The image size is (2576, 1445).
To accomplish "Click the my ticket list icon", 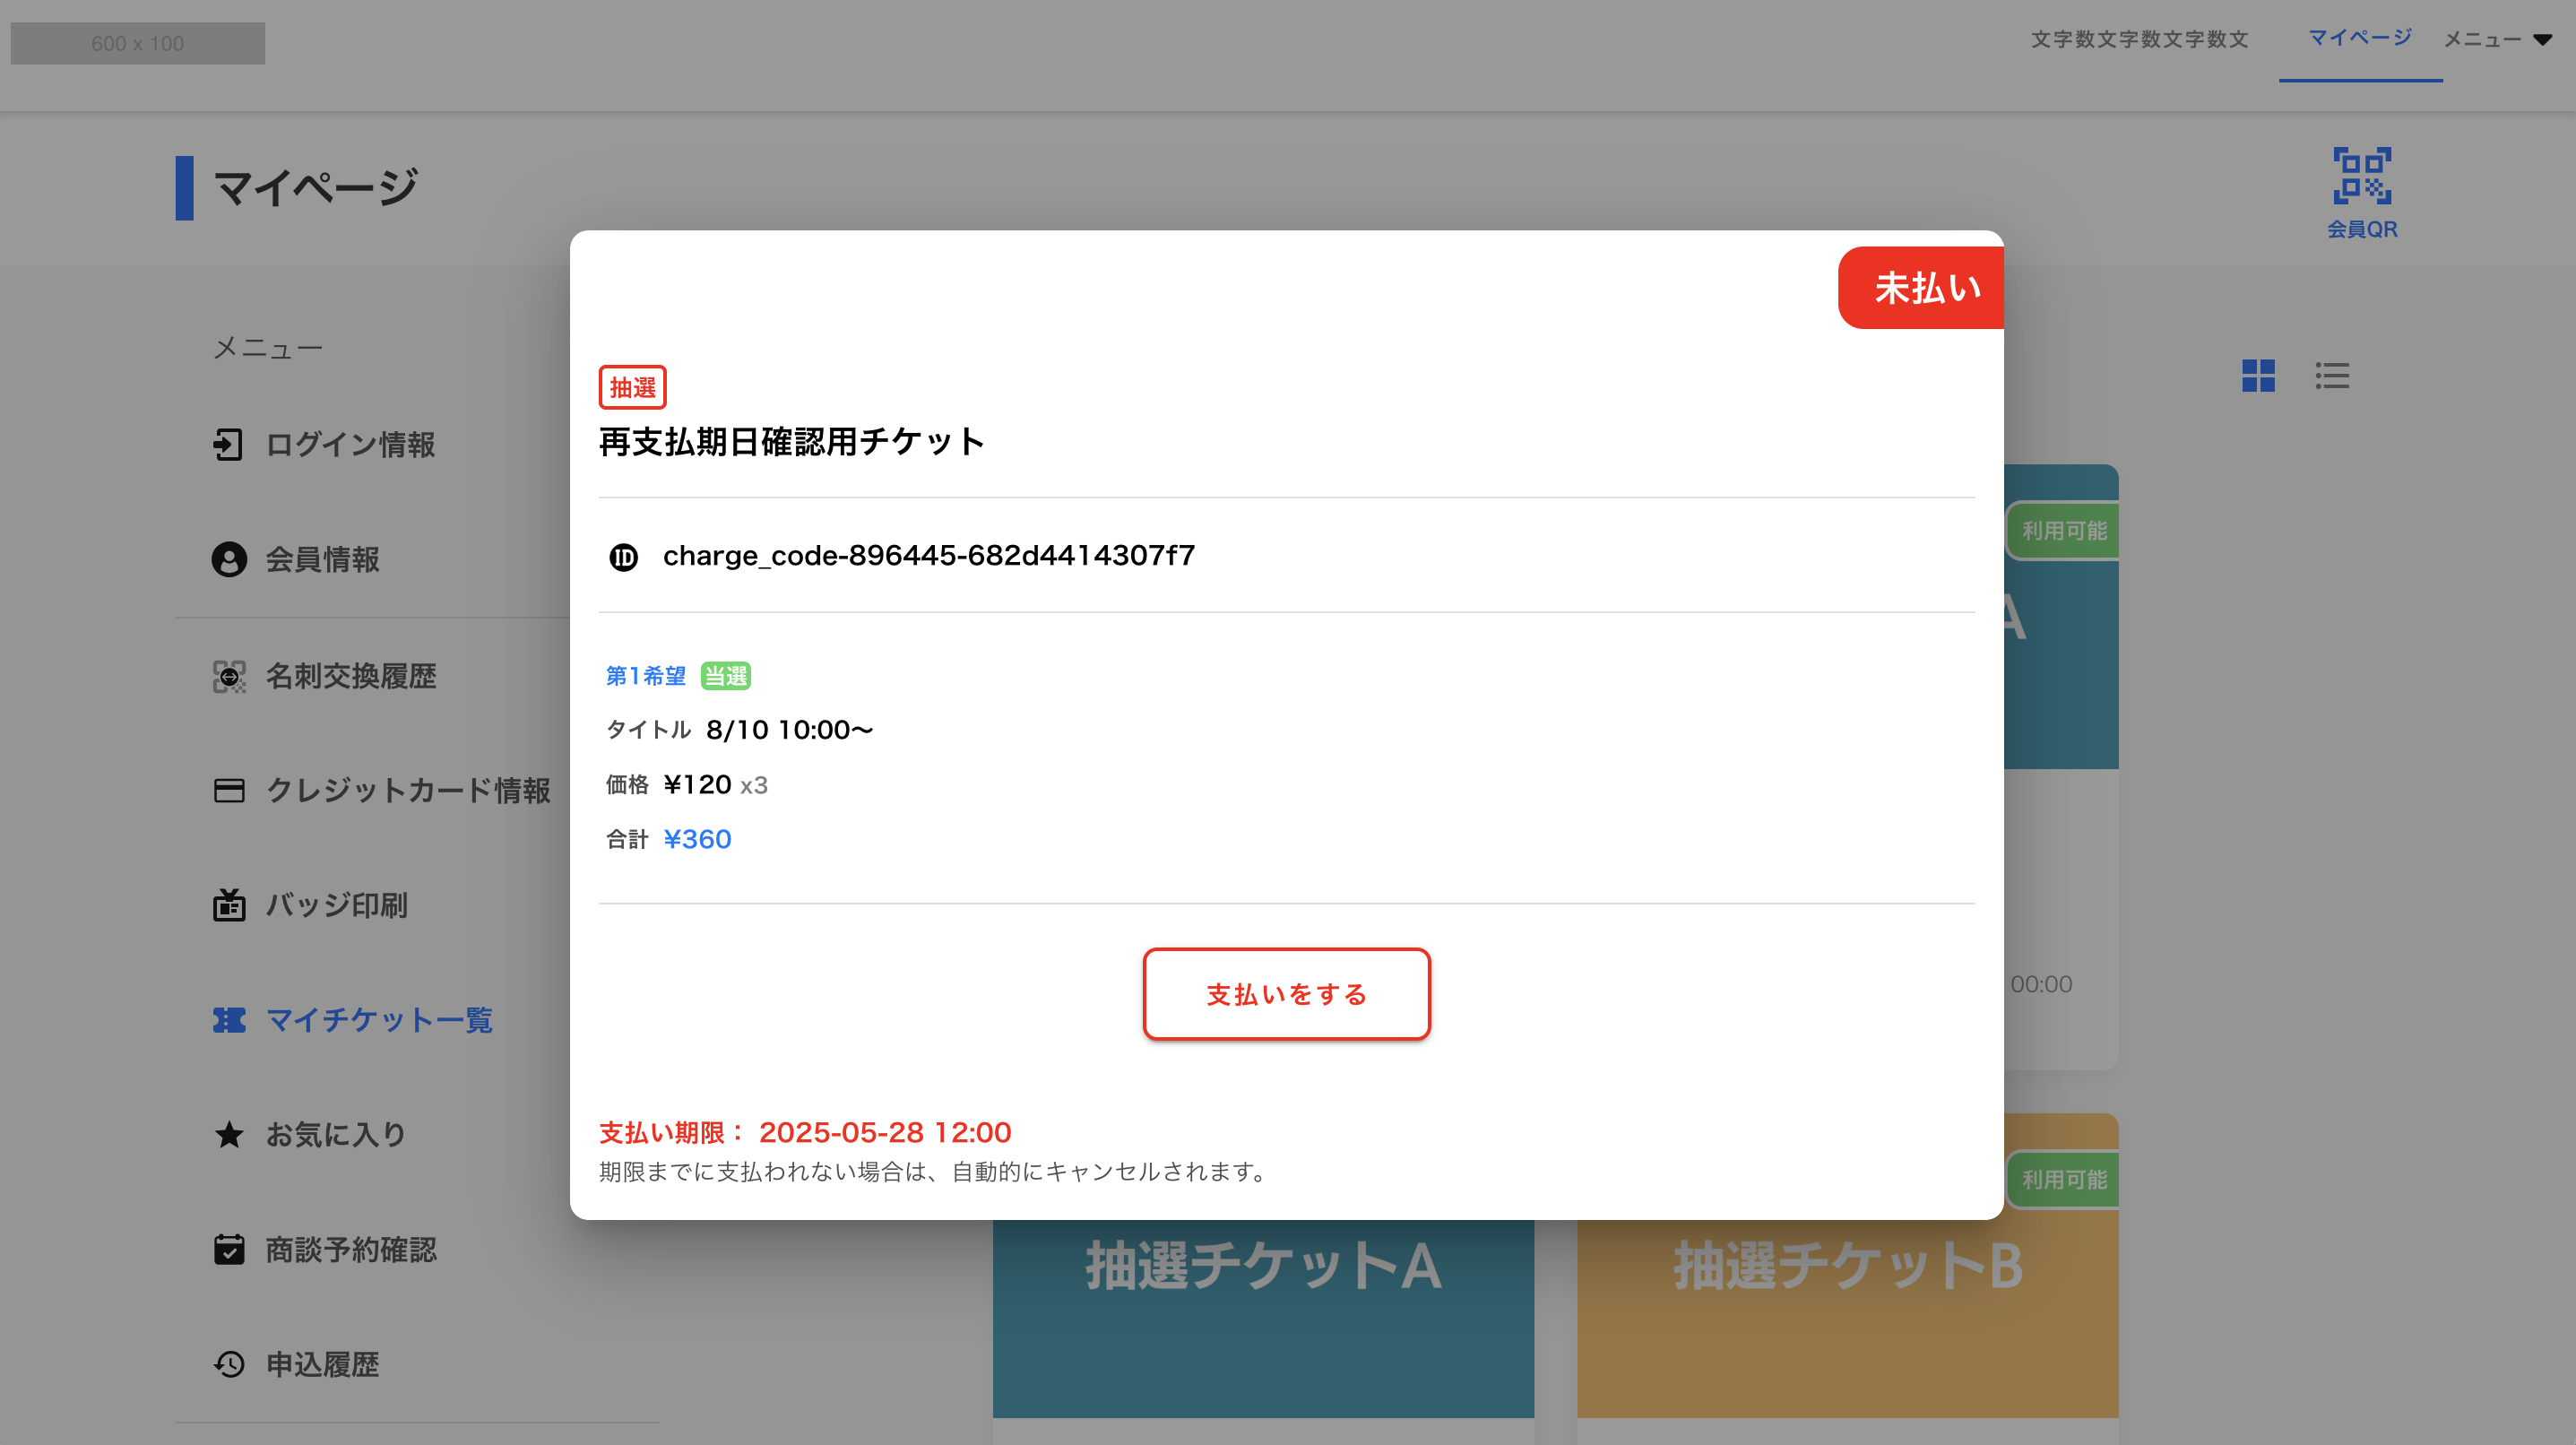I will tap(229, 1020).
